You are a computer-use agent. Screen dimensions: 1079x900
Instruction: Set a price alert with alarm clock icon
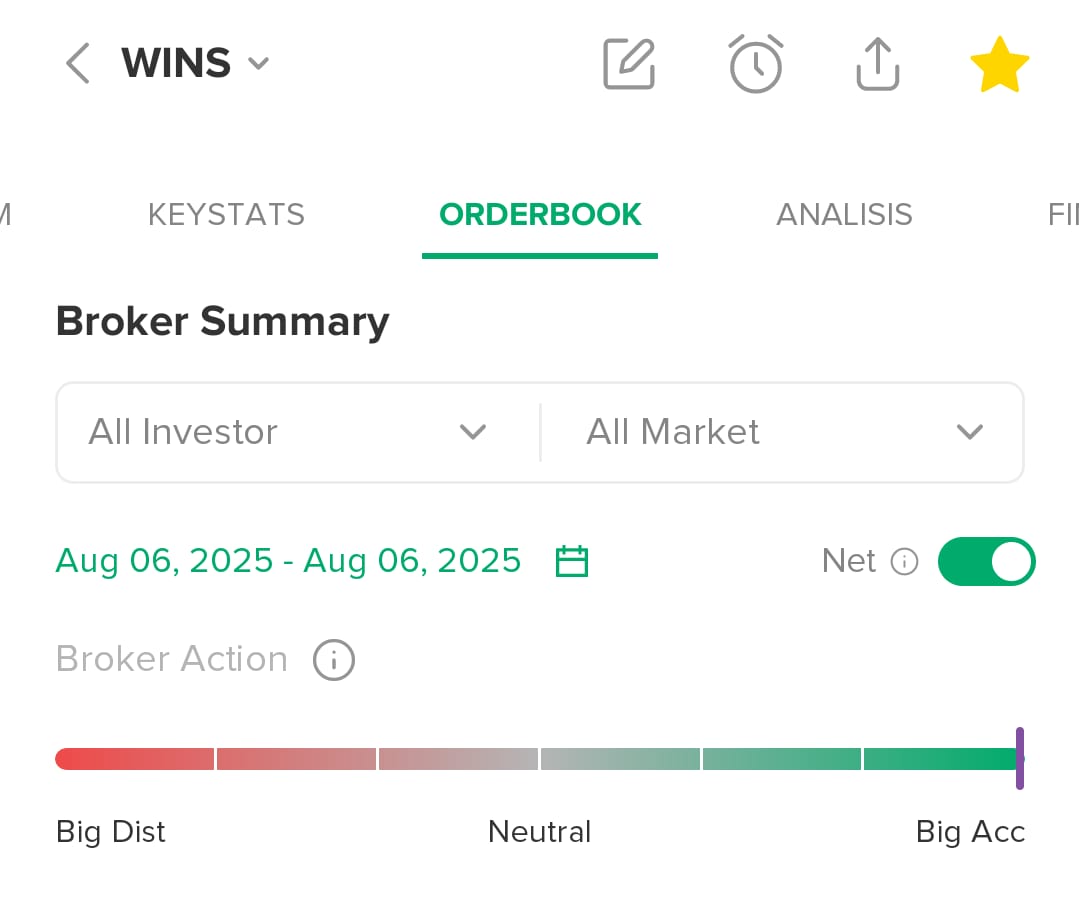point(756,64)
